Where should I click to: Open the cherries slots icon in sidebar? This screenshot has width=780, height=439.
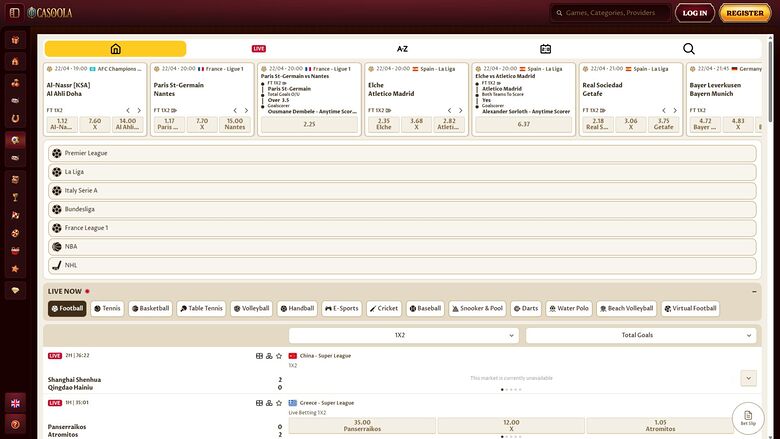pyautogui.click(x=15, y=83)
